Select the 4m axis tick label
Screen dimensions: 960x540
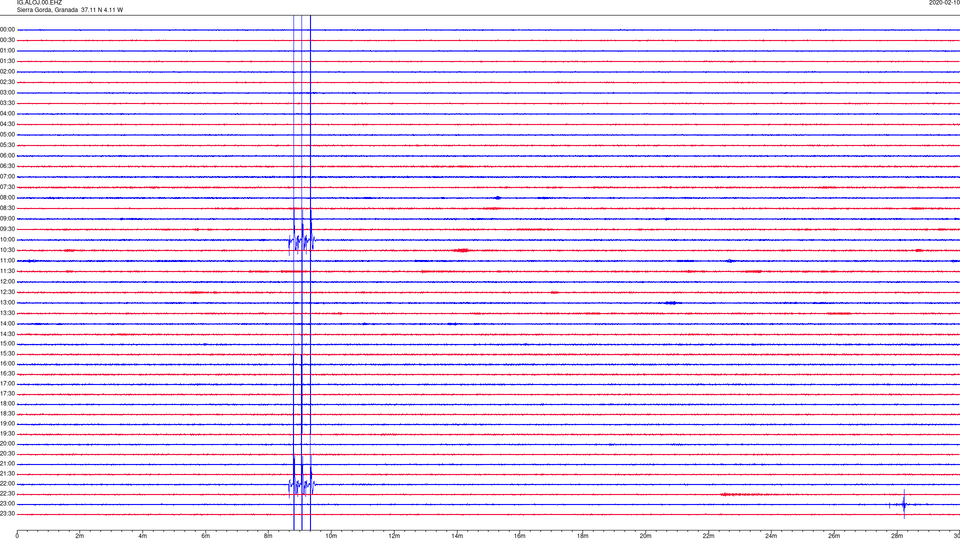tap(143, 536)
